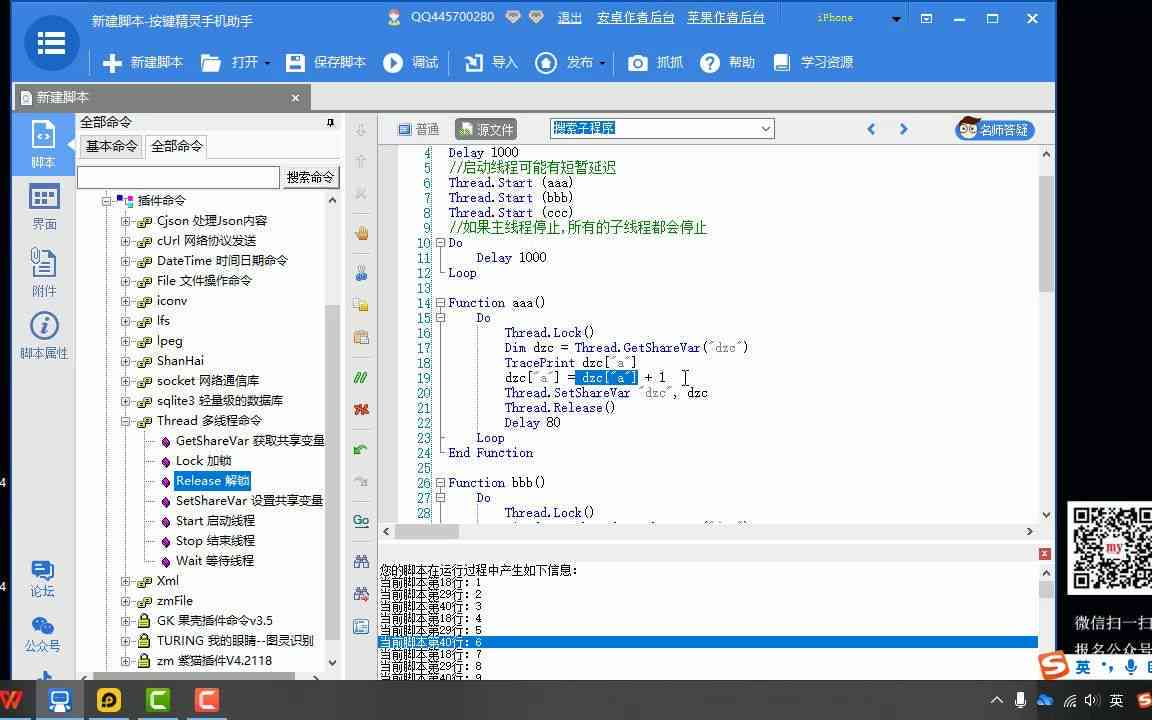Click the command search input field
Screen dimensions: 1152x720
point(179,177)
